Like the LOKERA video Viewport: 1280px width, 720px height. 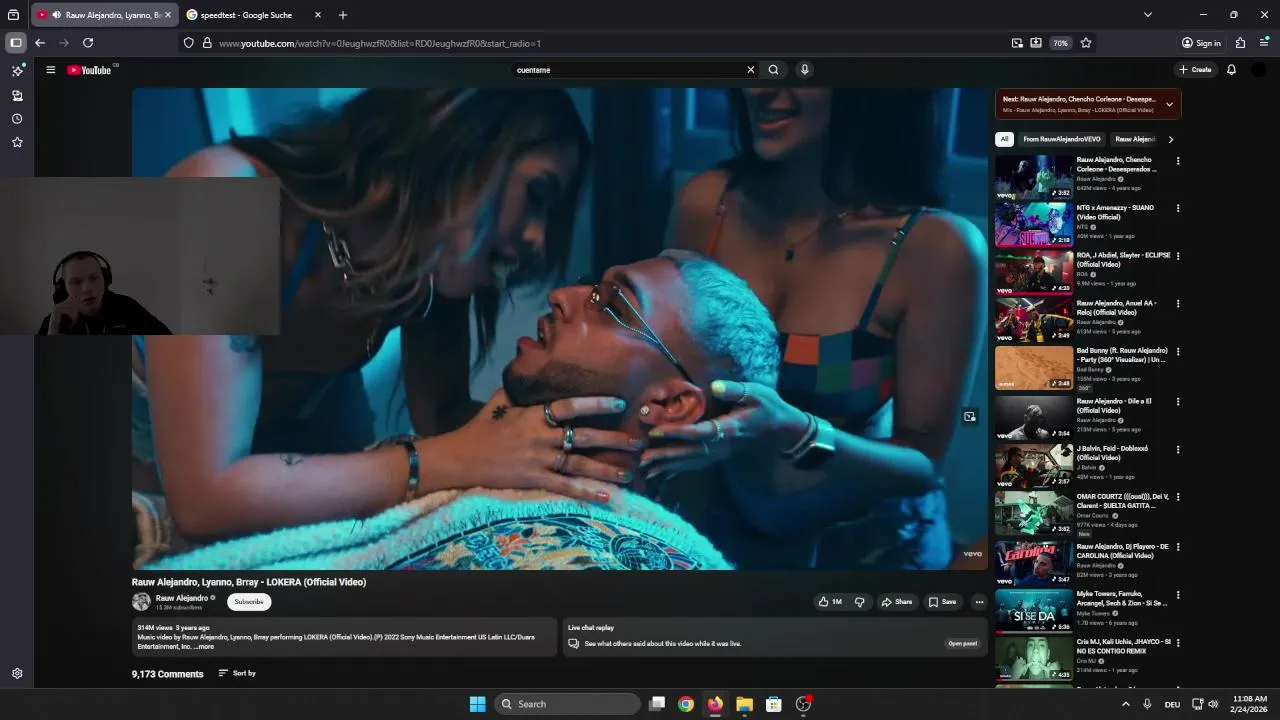pyautogui.click(x=830, y=602)
